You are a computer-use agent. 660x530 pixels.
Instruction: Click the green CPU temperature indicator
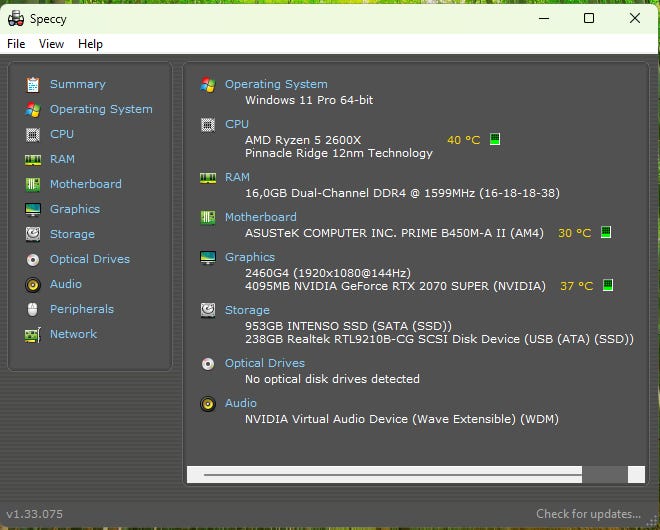495,140
